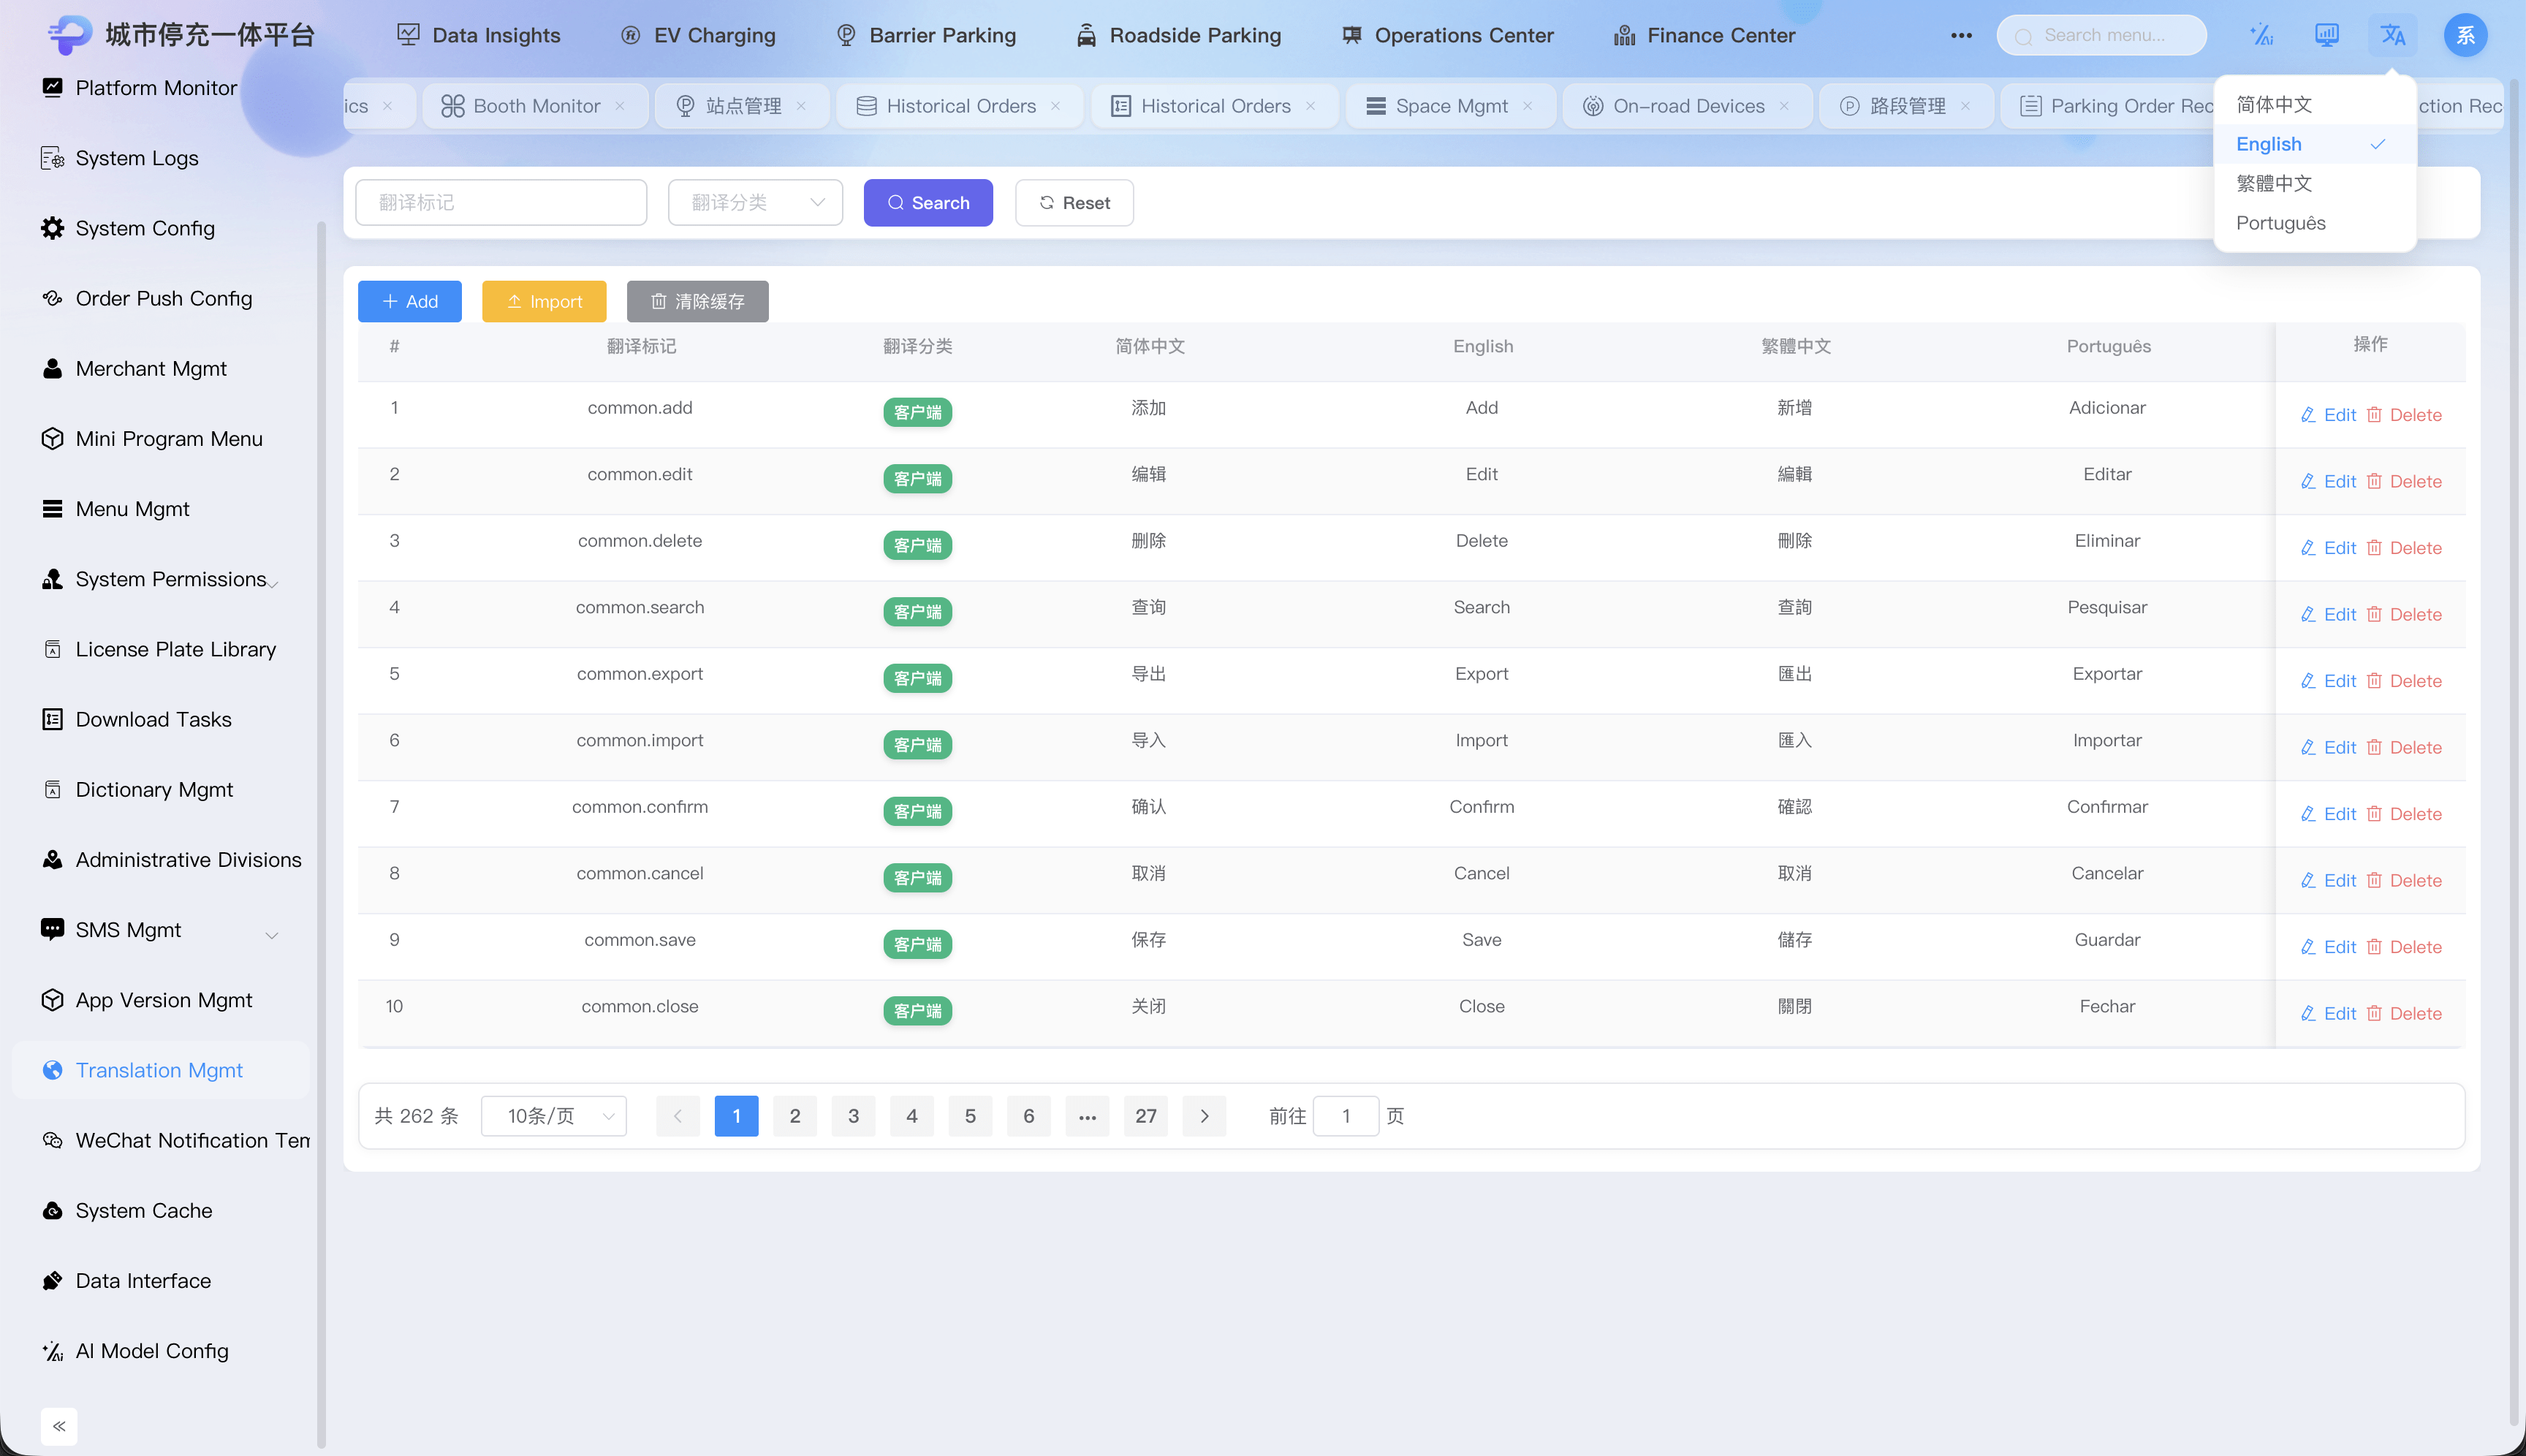Click delete icon for common.save row

coord(2374,946)
